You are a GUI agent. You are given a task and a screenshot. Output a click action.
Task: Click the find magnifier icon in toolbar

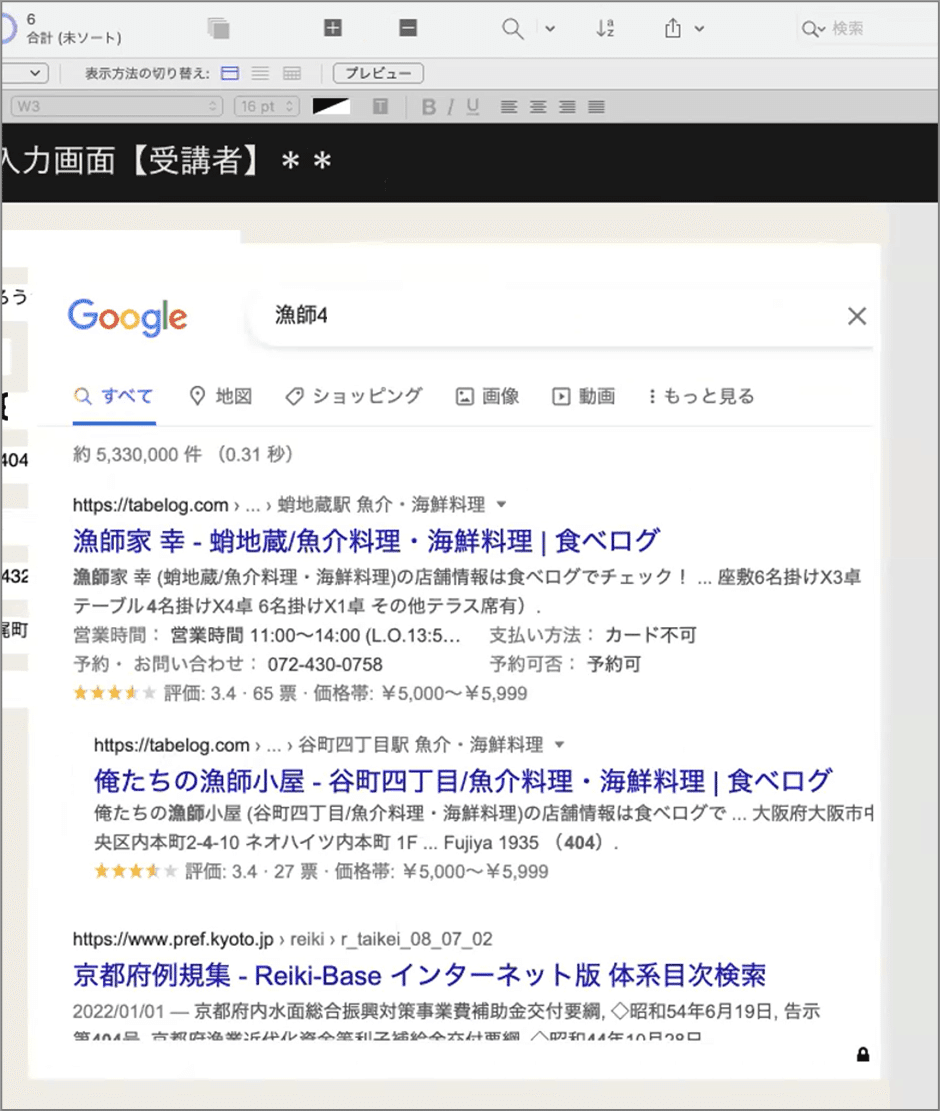(512, 28)
